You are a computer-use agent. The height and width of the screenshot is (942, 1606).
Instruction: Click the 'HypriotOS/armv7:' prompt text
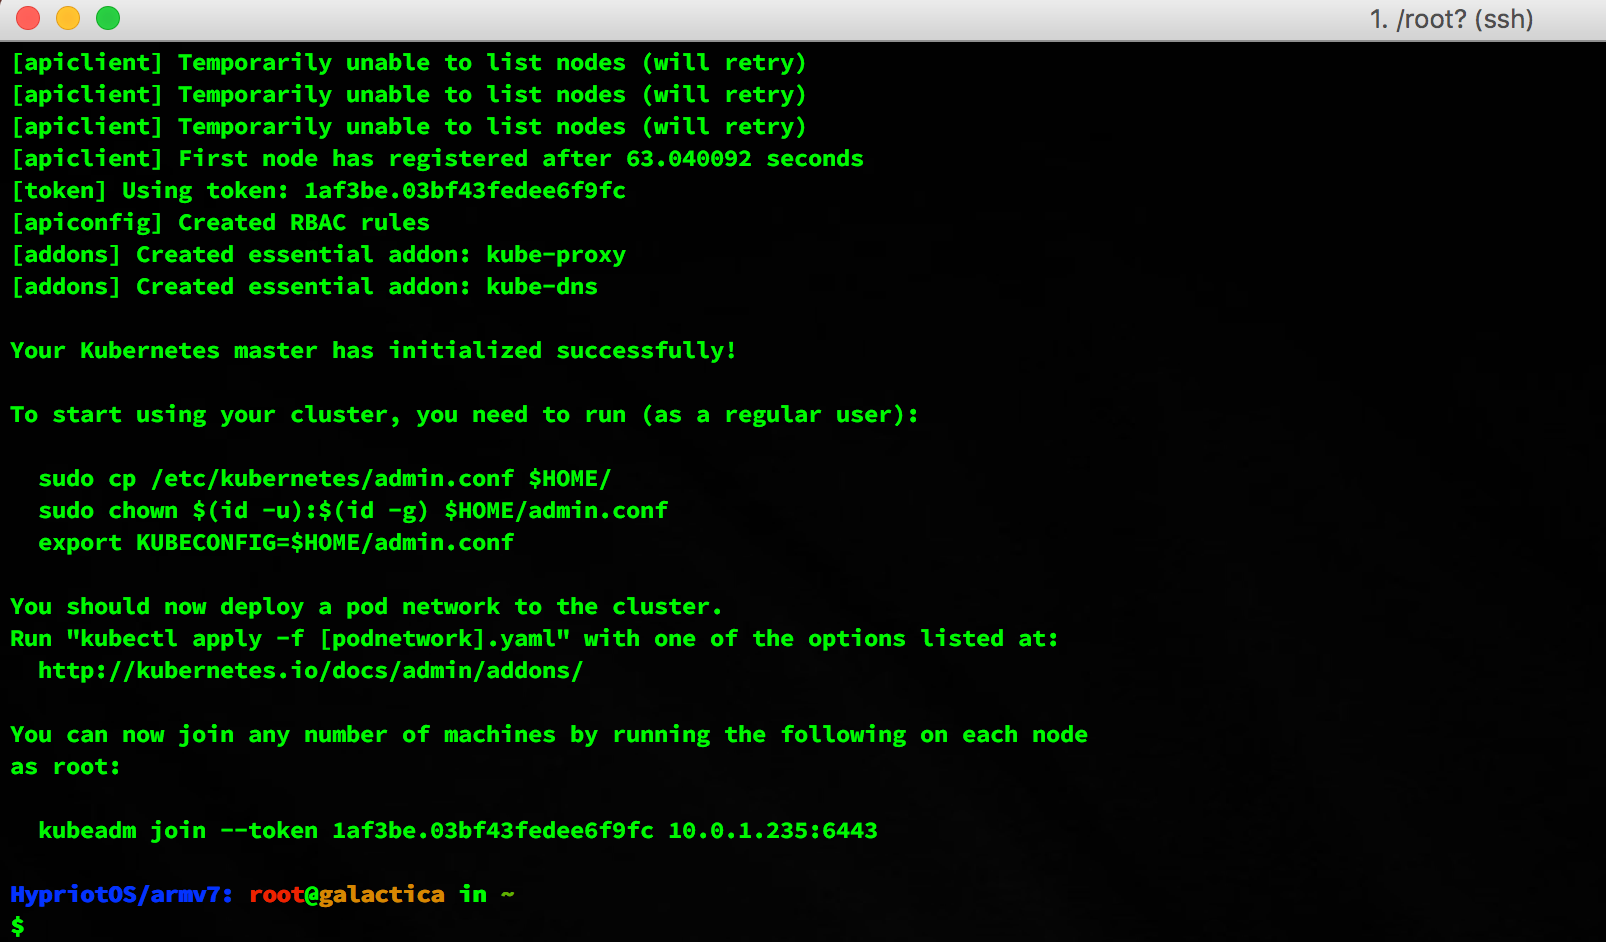(x=122, y=895)
